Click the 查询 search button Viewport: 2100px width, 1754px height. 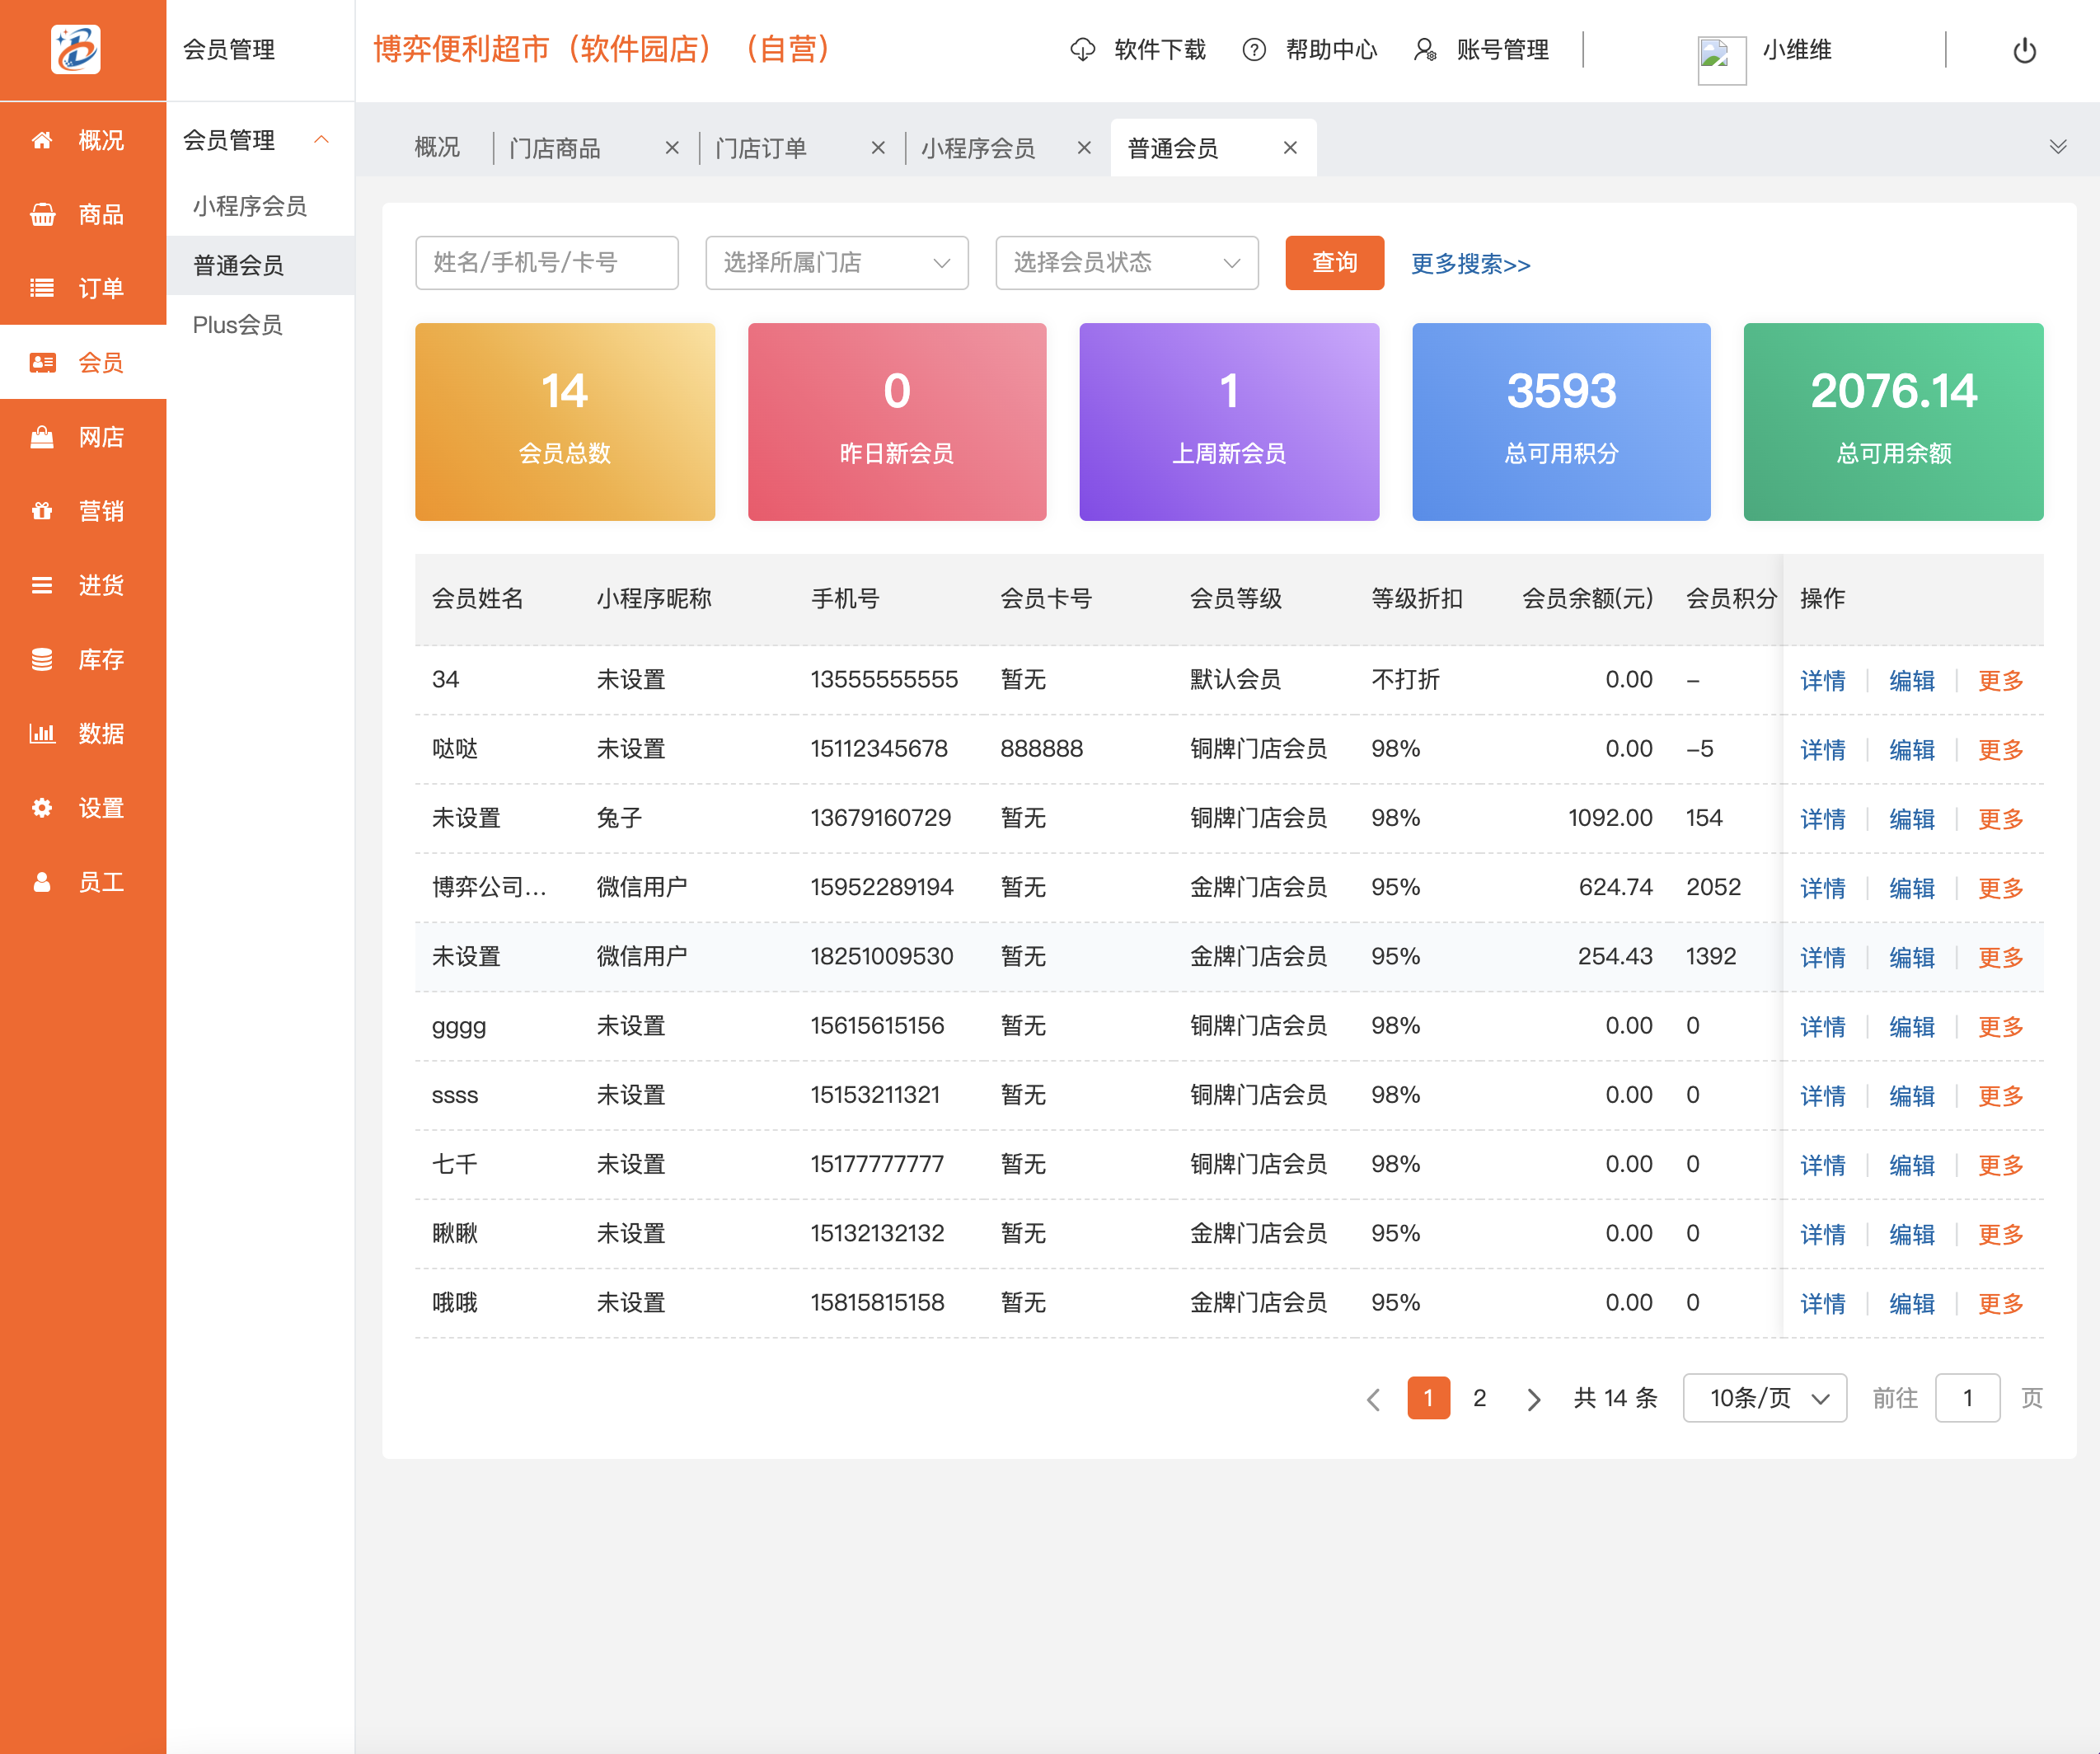coord(1334,263)
